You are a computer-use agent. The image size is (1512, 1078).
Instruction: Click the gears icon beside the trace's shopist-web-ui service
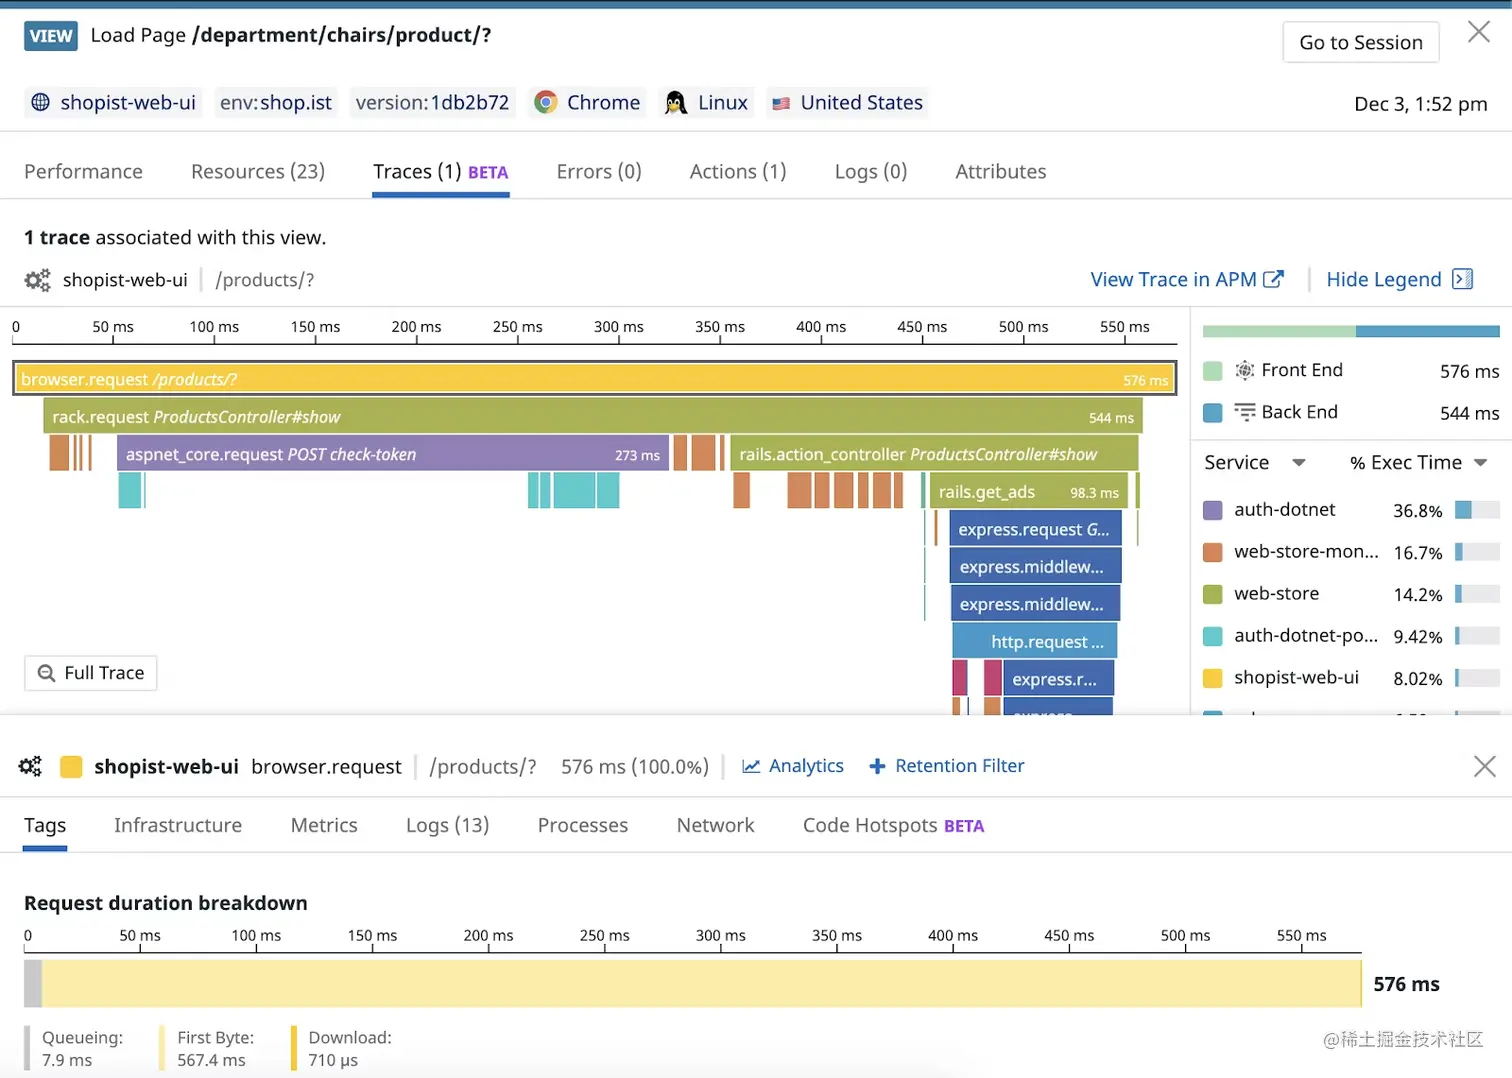(x=37, y=280)
